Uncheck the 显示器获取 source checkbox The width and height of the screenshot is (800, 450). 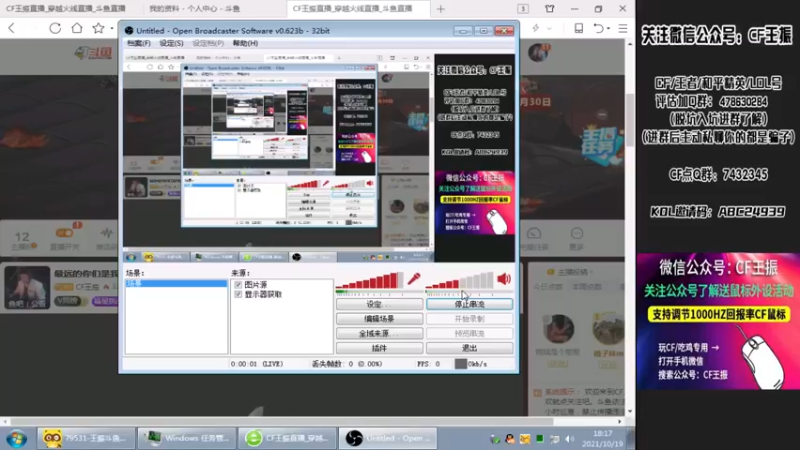(x=238, y=294)
